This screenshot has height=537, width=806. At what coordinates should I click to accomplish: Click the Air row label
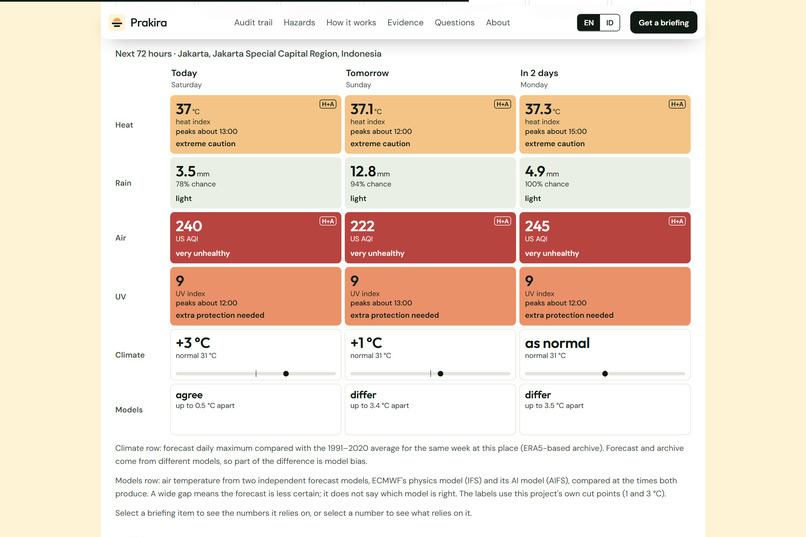(x=120, y=238)
